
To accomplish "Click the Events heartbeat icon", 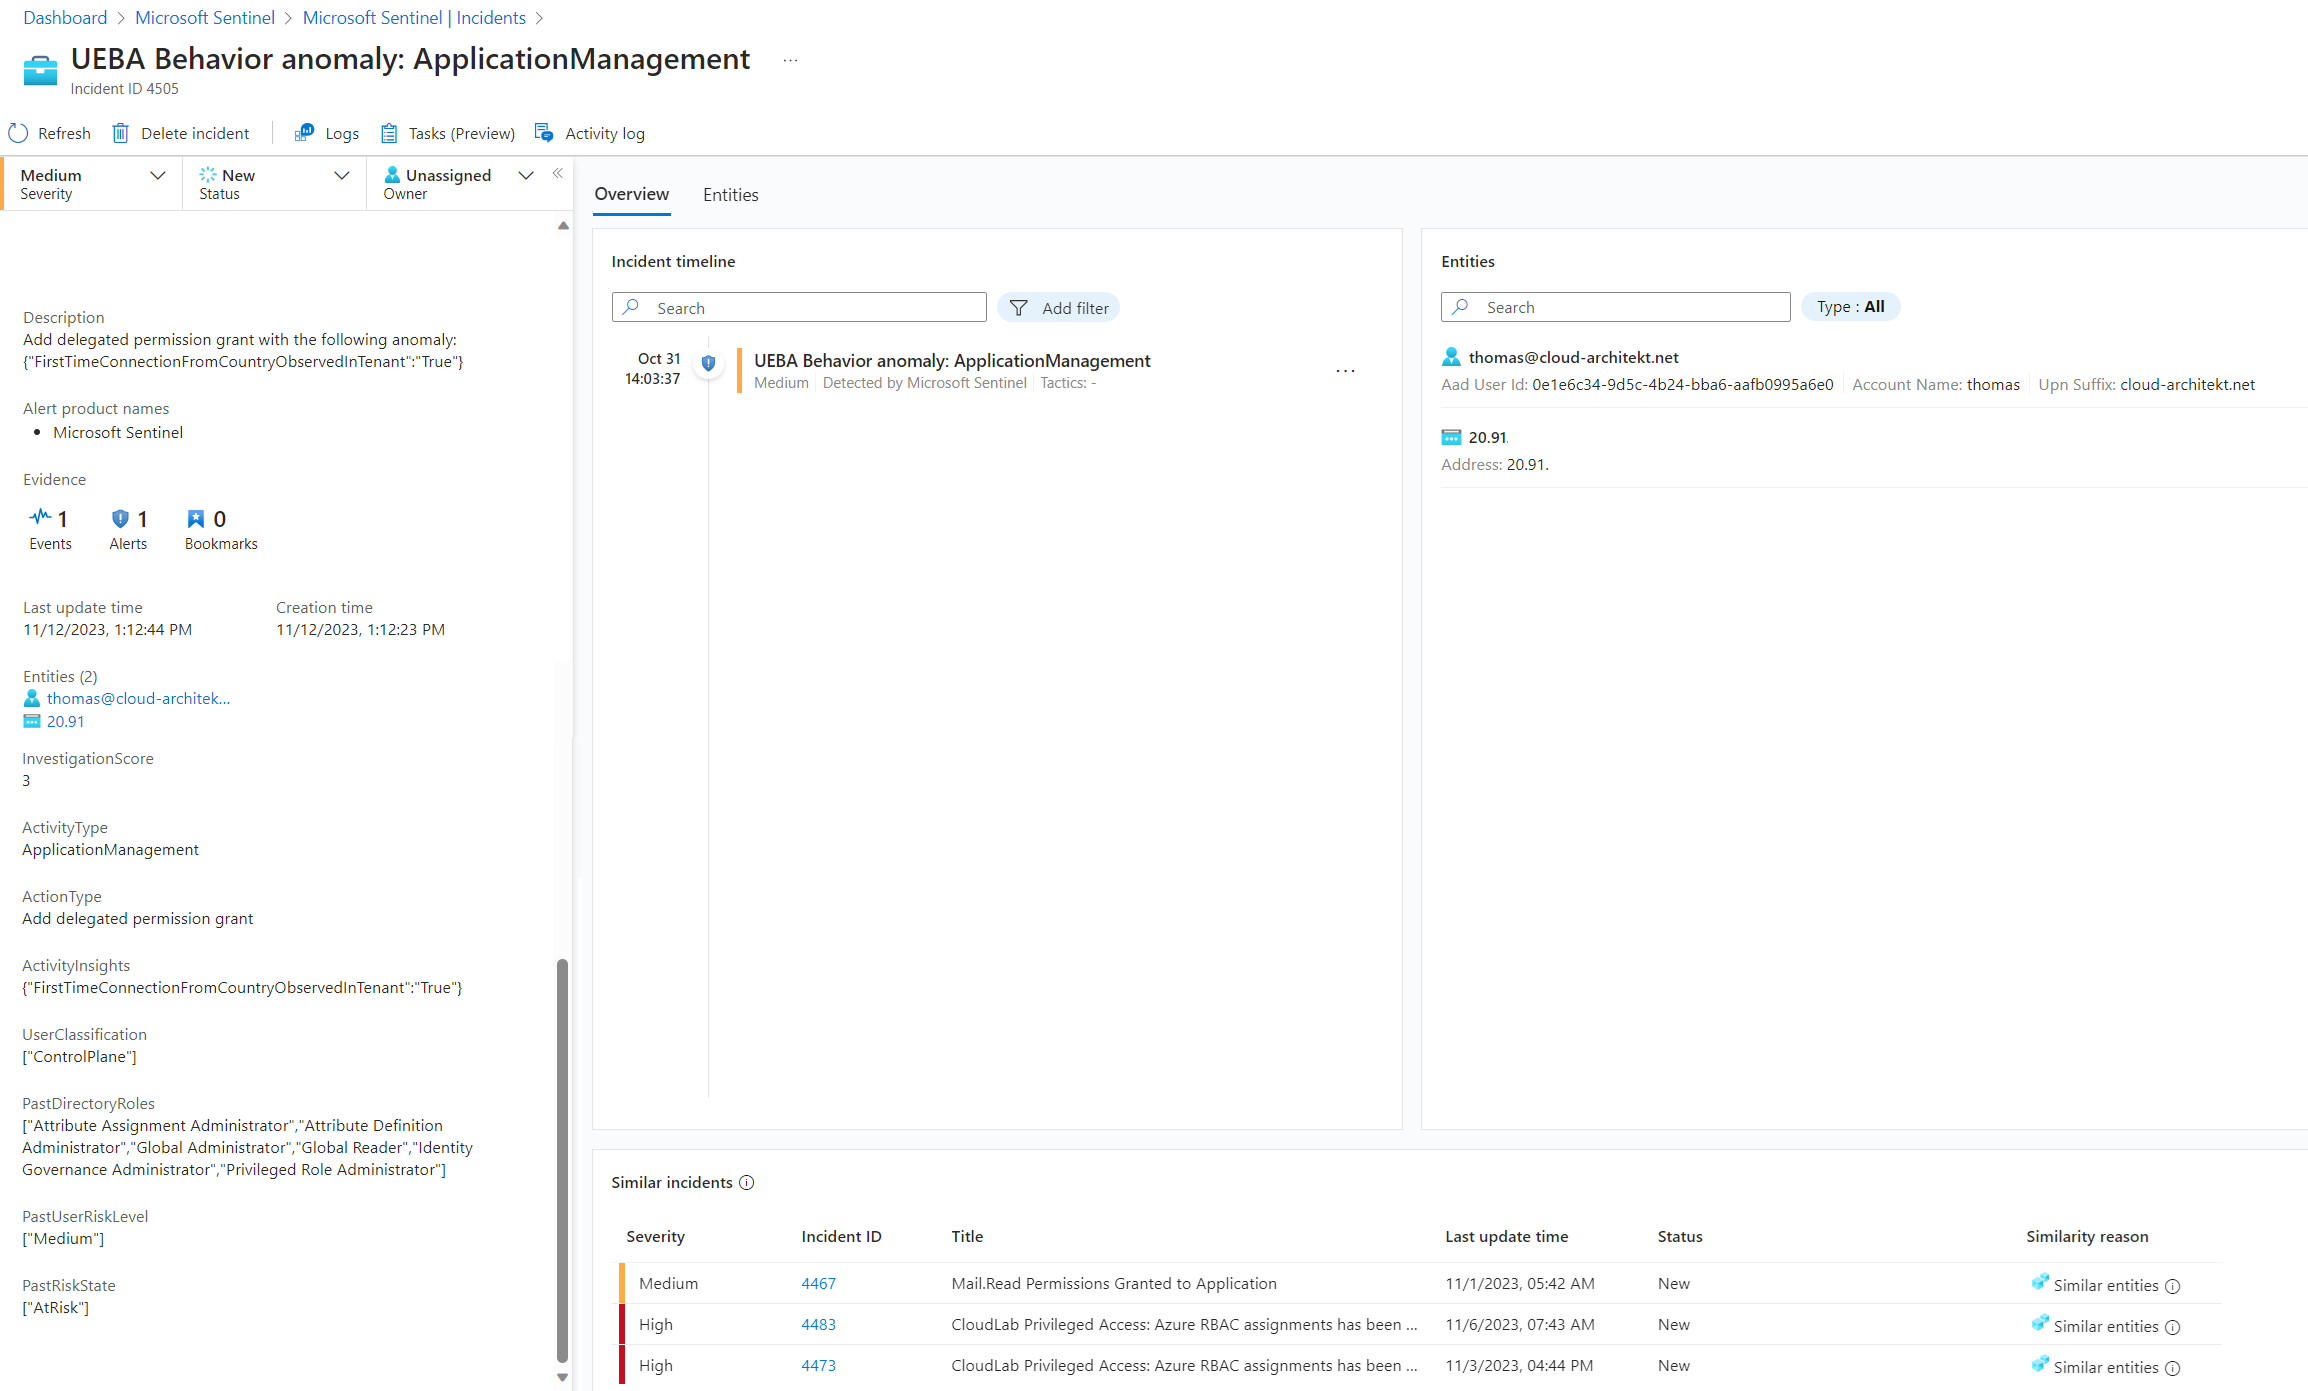I will point(40,517).
